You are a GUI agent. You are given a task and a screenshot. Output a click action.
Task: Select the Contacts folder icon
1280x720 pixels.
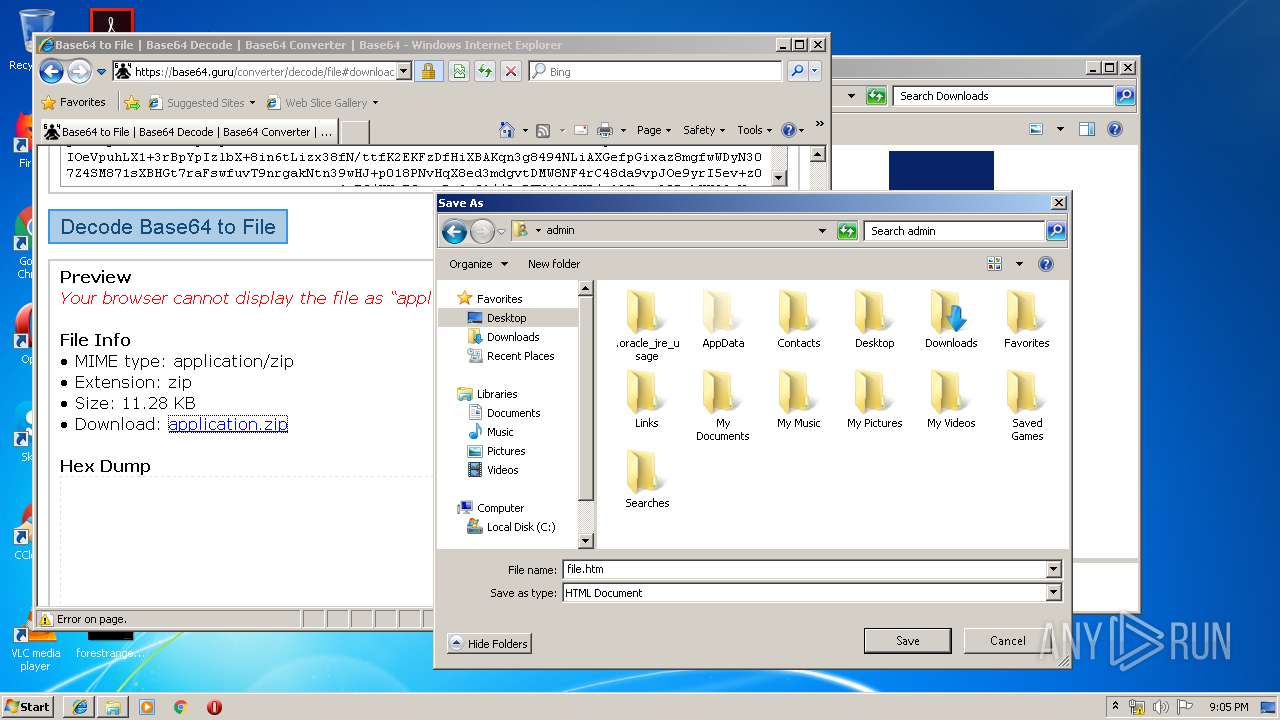pyautogui.click(x=798, y=320)
